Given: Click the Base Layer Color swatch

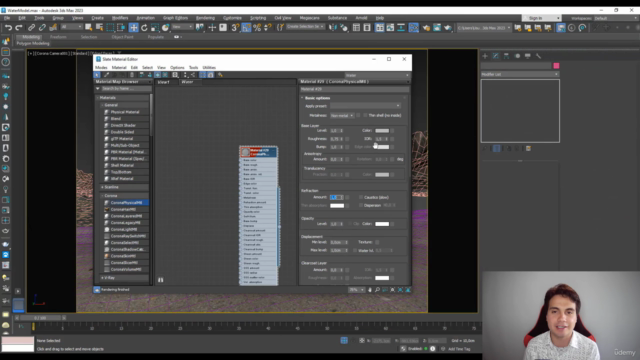Looking at the screenshot, I should click(x=382, y=131).
